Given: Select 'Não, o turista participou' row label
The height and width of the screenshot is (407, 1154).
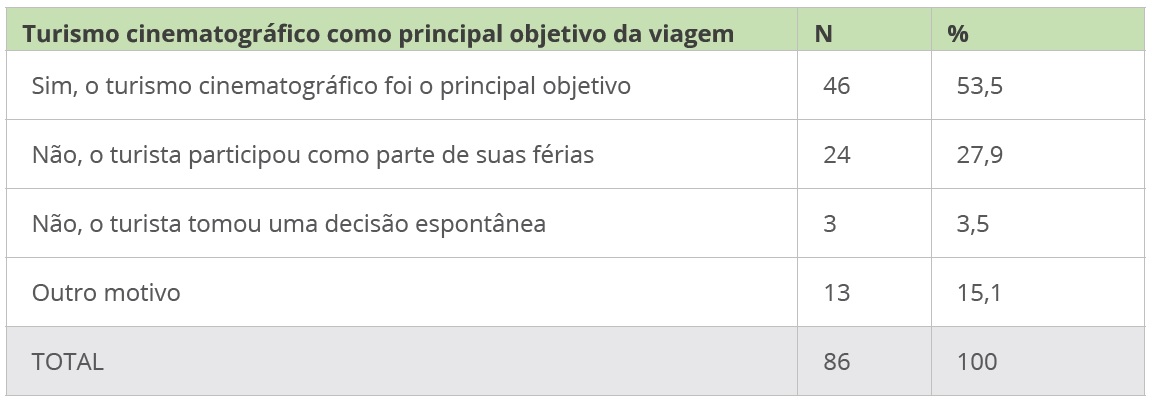Looking at the screenshot, I should (313, 155).
